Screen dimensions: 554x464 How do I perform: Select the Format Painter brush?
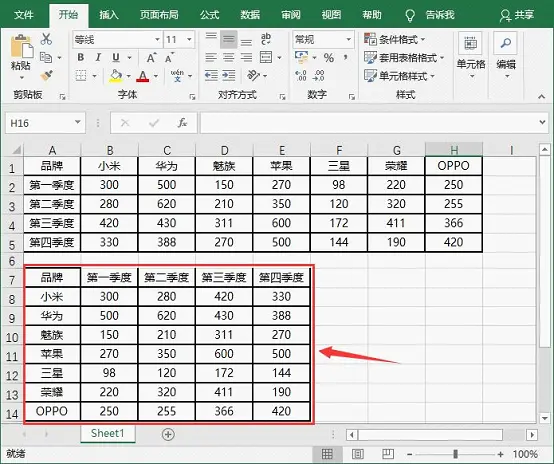(46, 75)
